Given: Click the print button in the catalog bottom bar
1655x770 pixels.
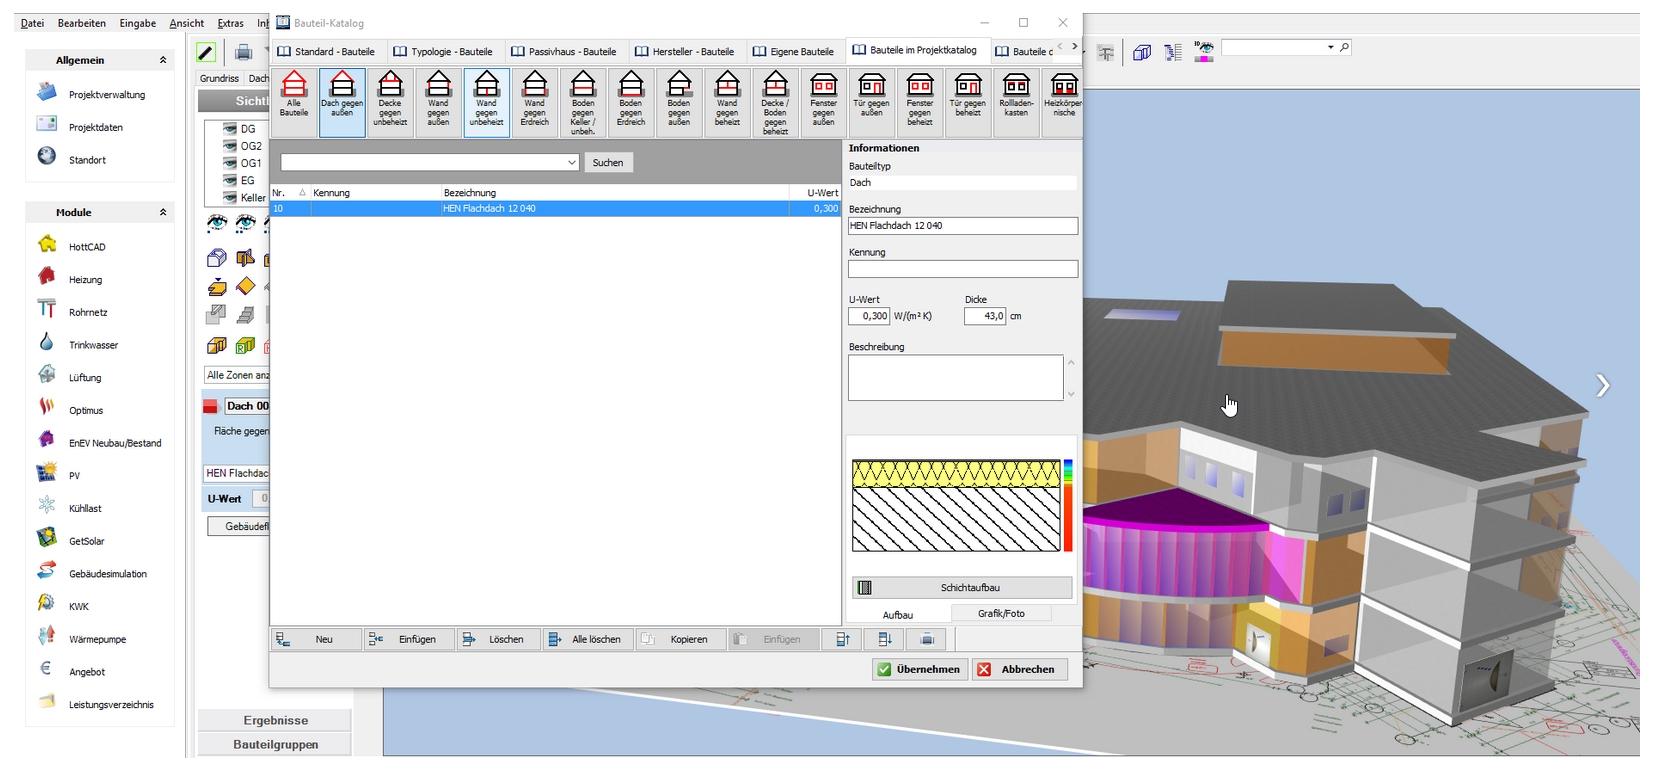Looking at the screenshot, I should (x=927, y=639).
